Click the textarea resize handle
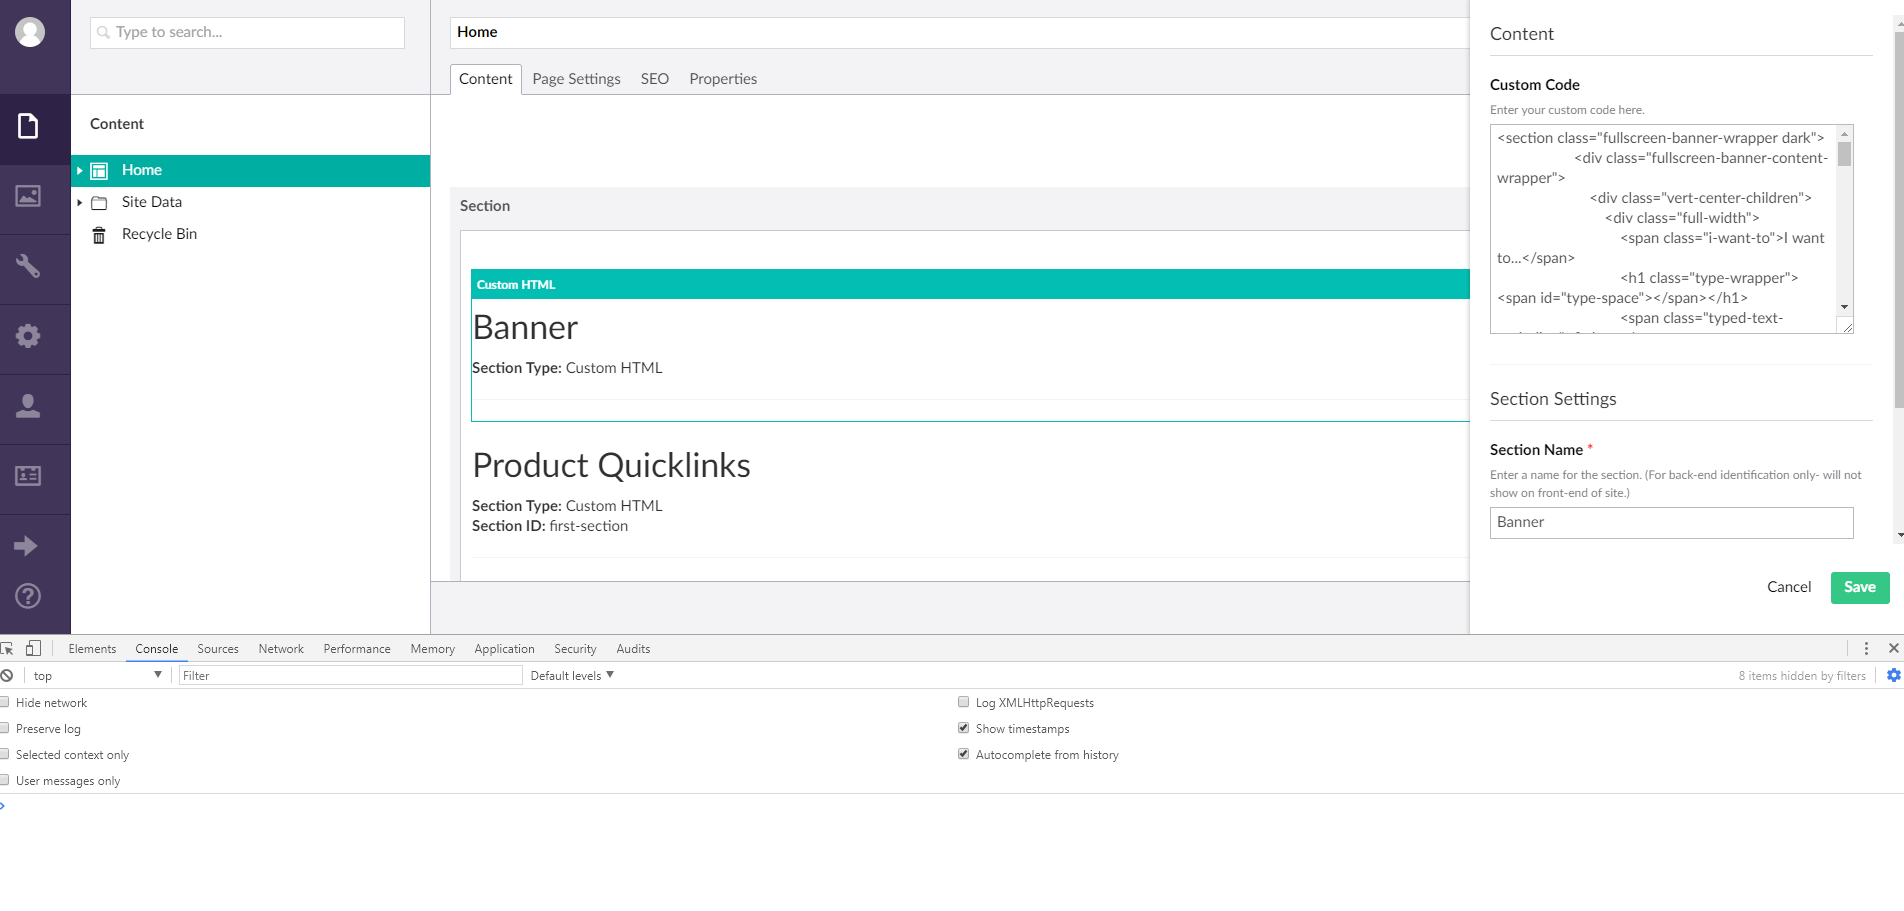 [x=1846, y=326]
